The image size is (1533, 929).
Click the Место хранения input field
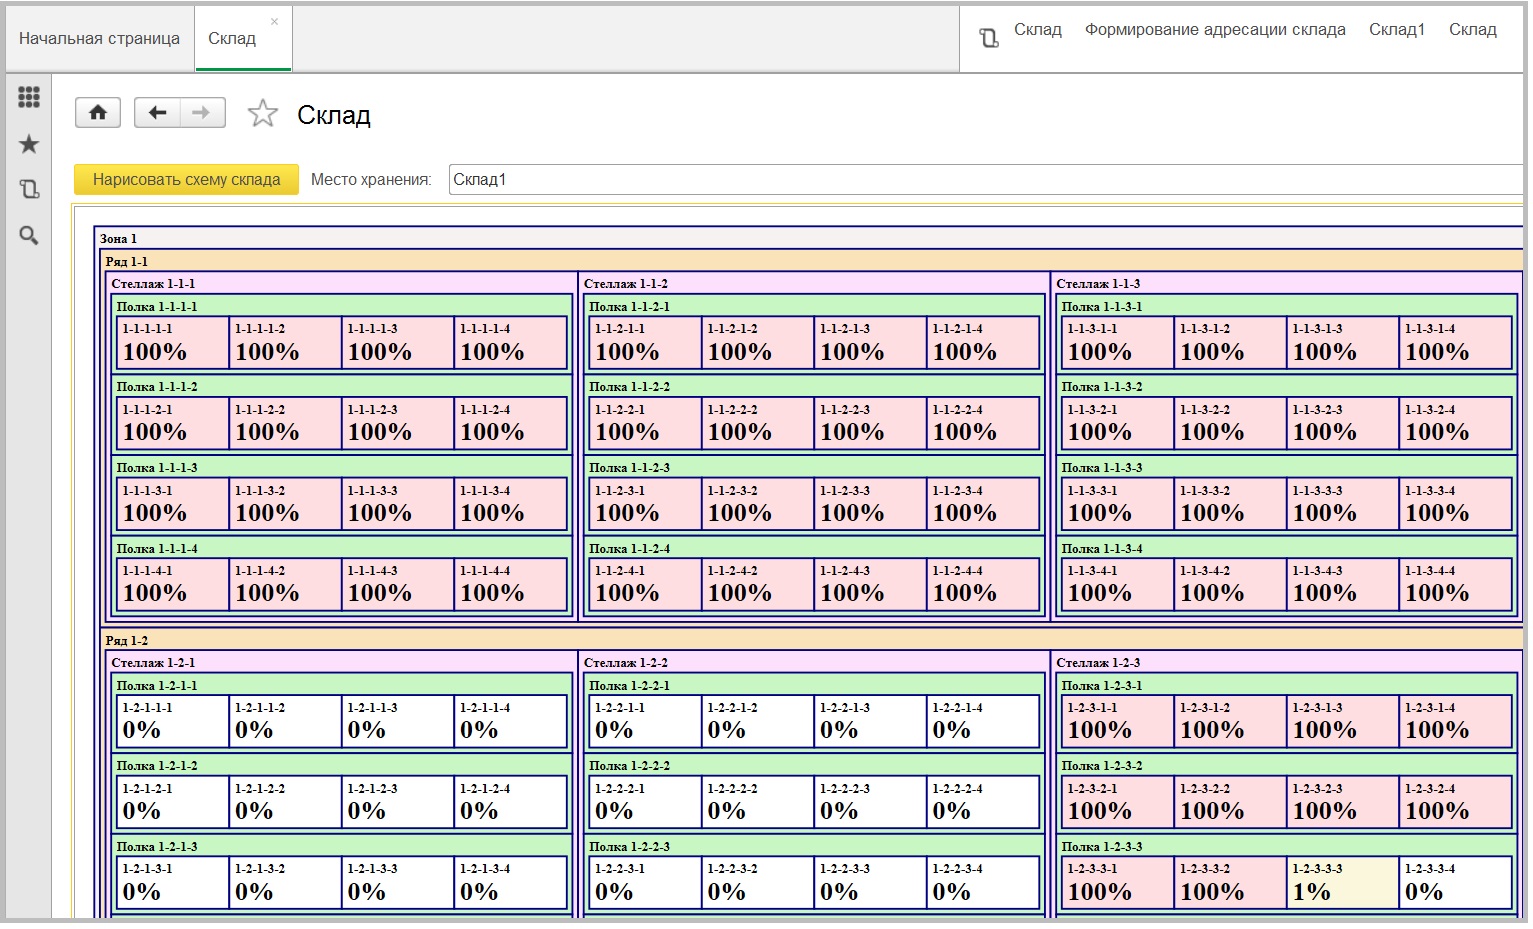985,180
